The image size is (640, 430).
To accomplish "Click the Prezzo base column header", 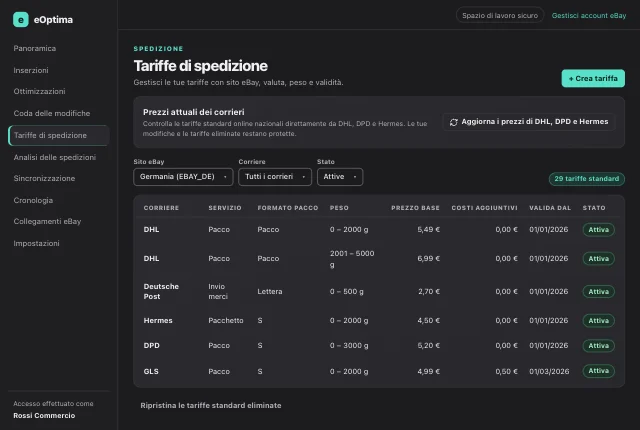I will tap(415, 208).
